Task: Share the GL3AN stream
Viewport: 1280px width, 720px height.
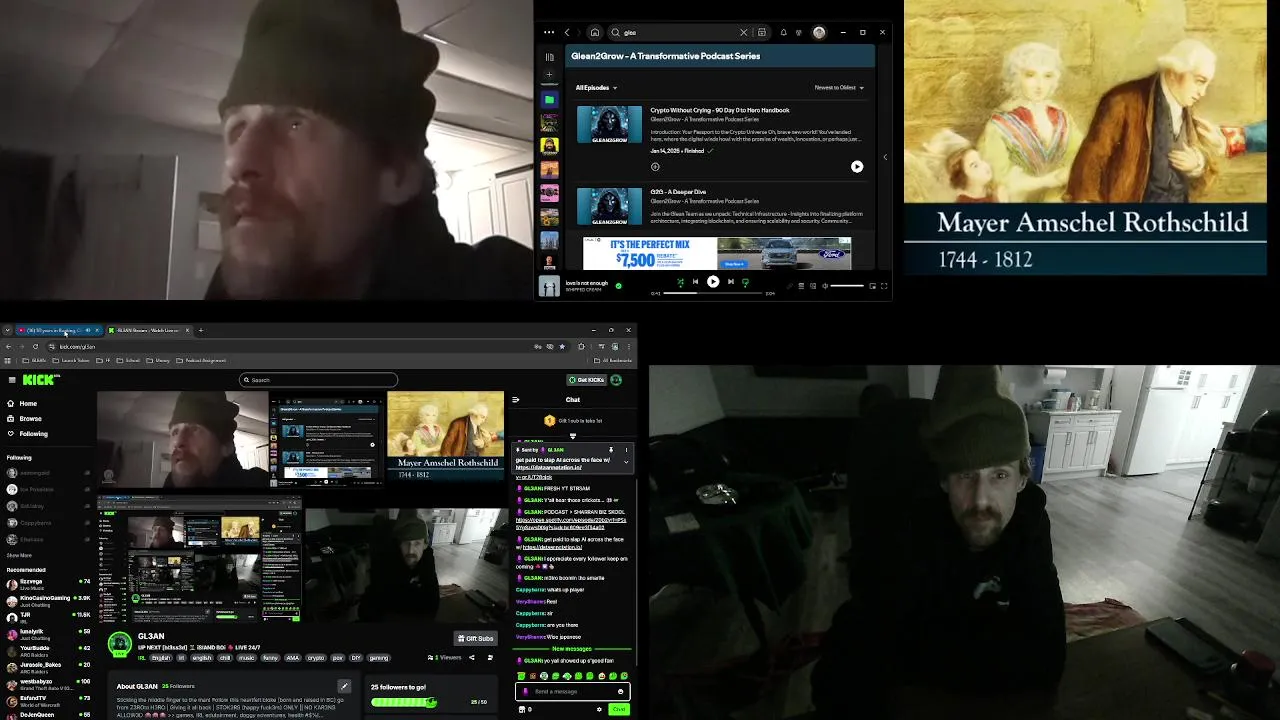Action: coord(472,658)
